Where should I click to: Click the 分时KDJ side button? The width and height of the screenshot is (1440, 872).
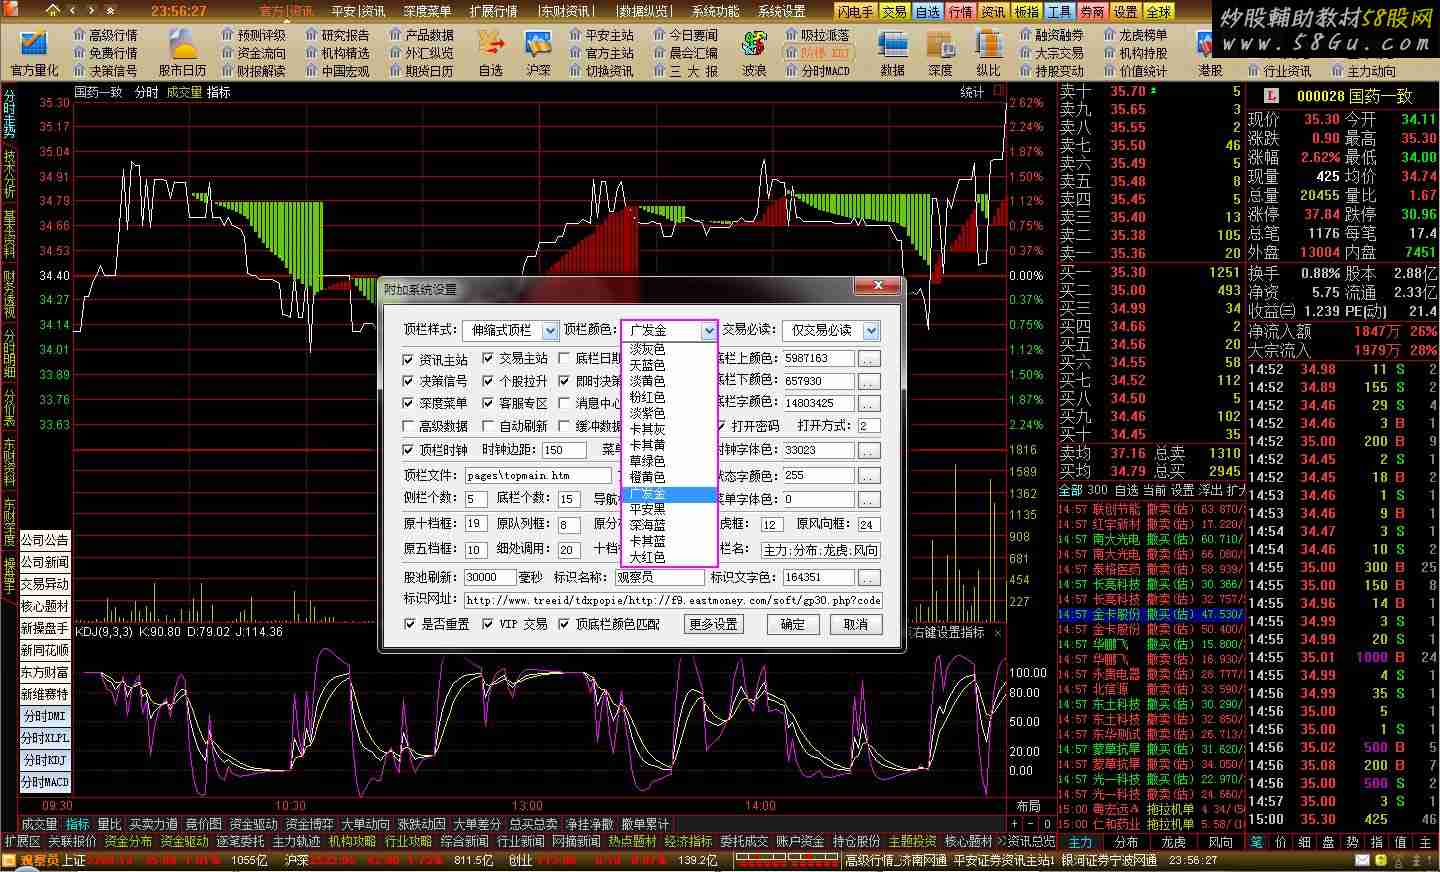pos(45,761)
